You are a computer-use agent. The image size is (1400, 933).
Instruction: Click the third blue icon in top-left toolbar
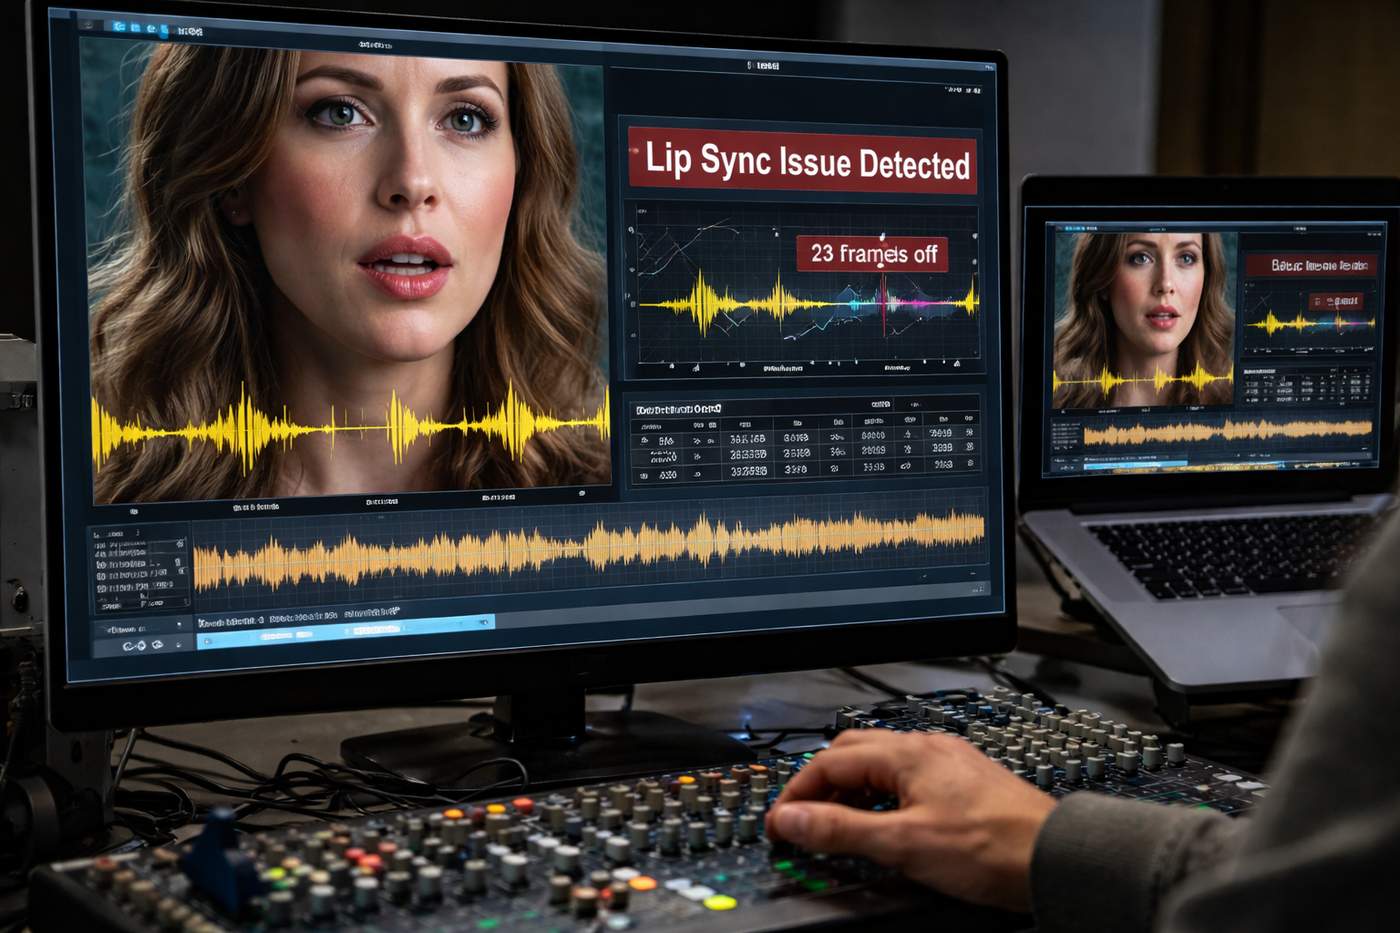(149, 29)
